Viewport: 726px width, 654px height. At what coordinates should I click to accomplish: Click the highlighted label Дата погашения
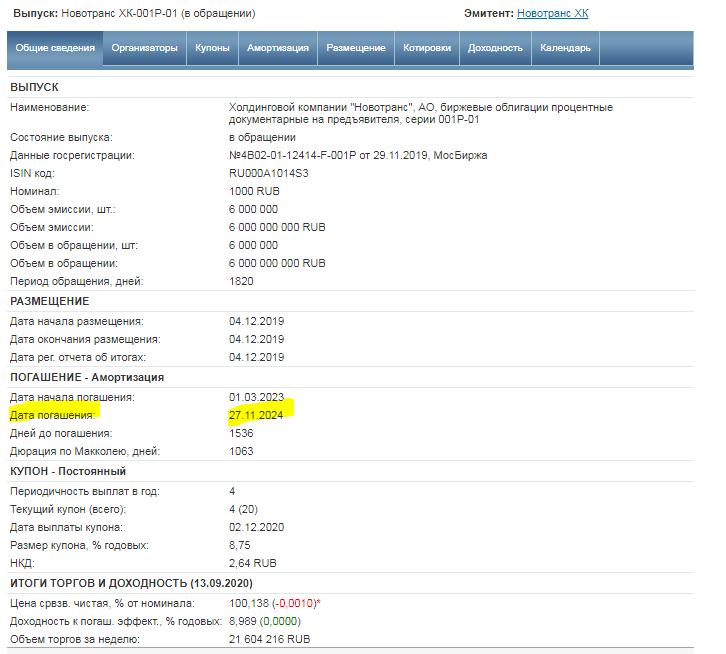tap(52, 415)
